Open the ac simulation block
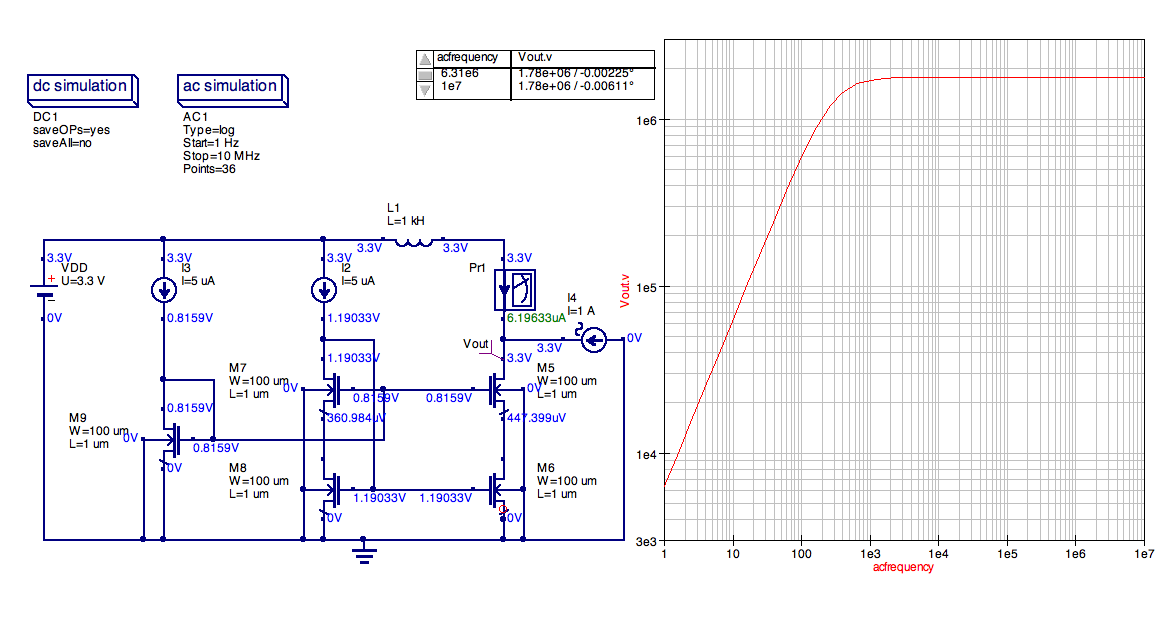 click(228, 88)
